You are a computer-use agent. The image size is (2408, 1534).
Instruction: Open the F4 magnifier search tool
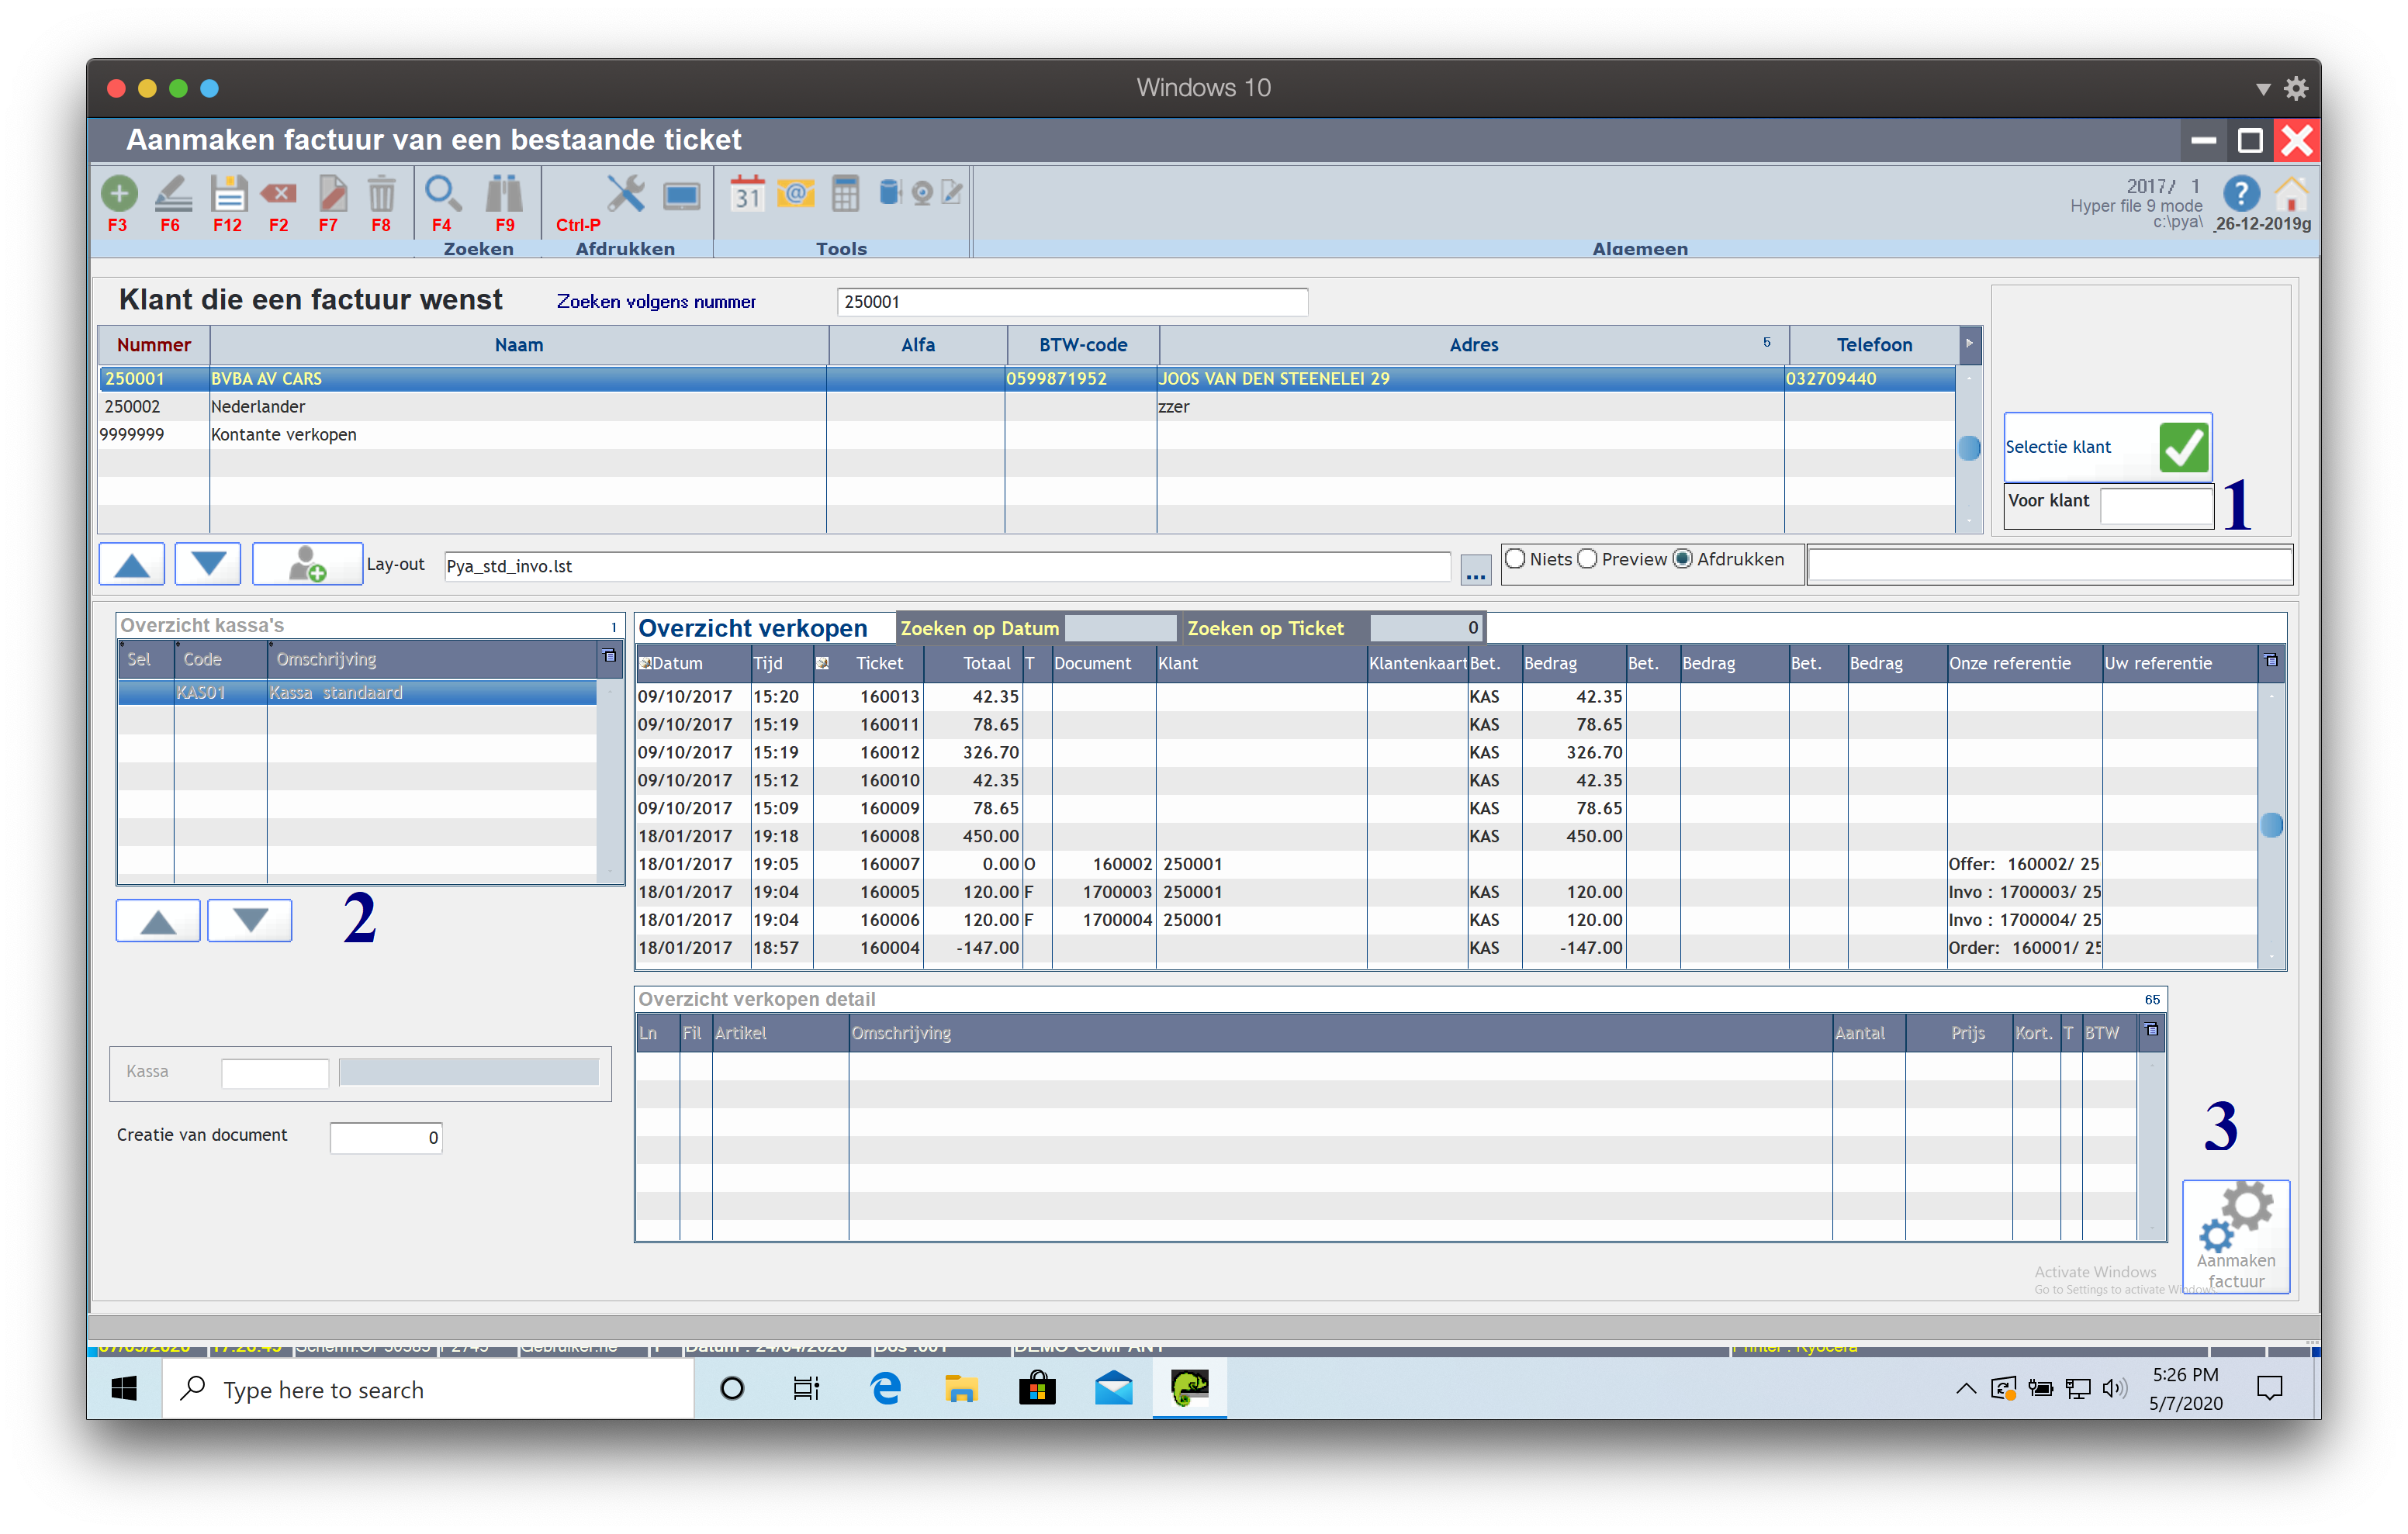click(x=442, y=194)
